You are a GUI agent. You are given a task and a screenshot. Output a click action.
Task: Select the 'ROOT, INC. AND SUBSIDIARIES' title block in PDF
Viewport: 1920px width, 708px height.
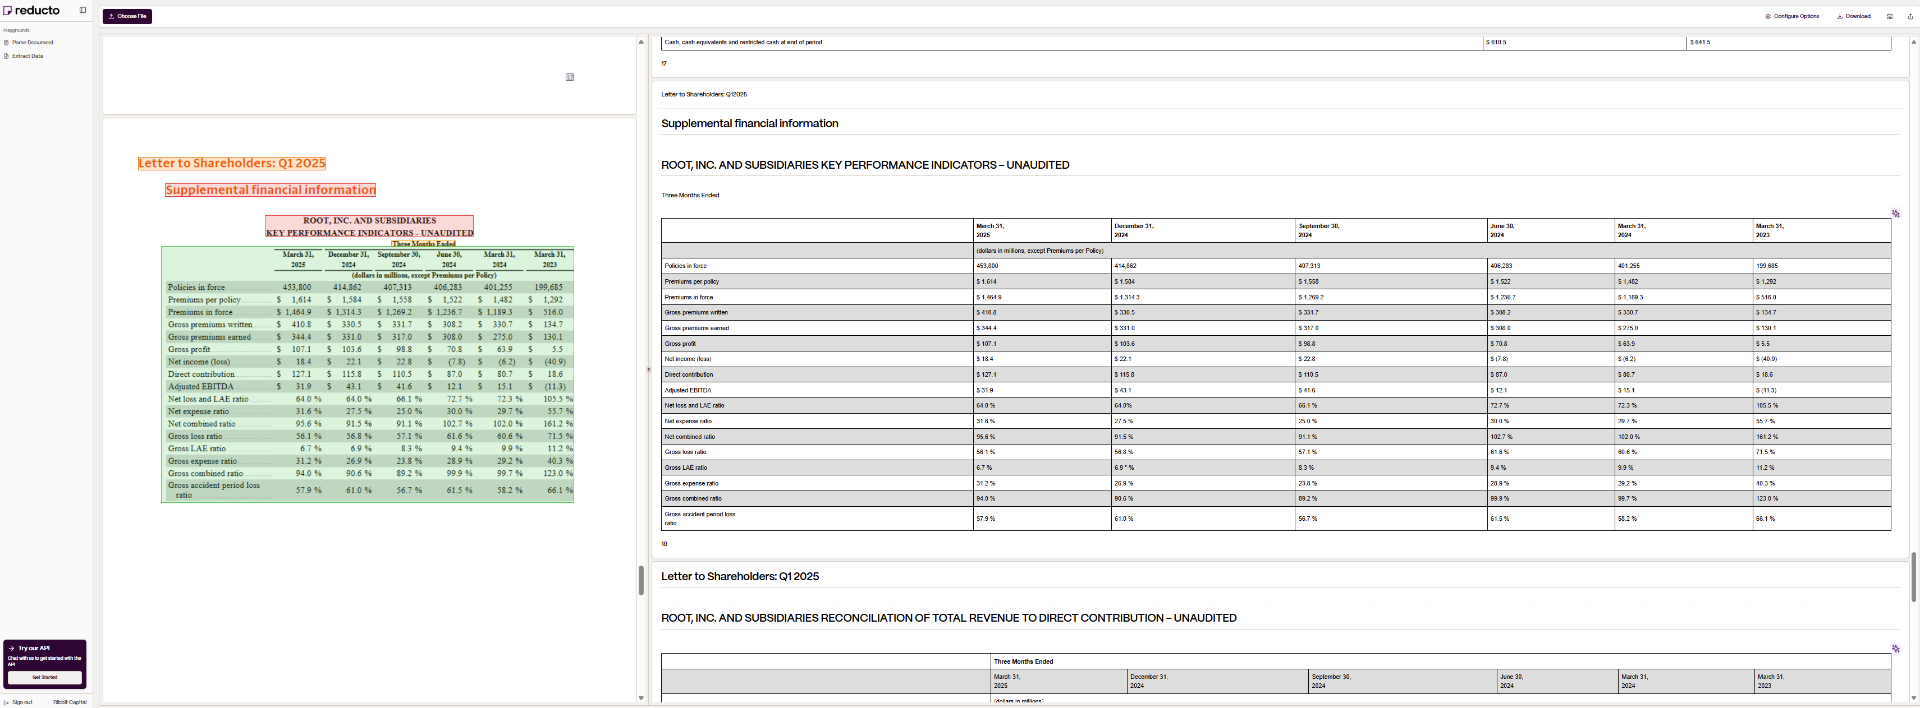(370, 226)
